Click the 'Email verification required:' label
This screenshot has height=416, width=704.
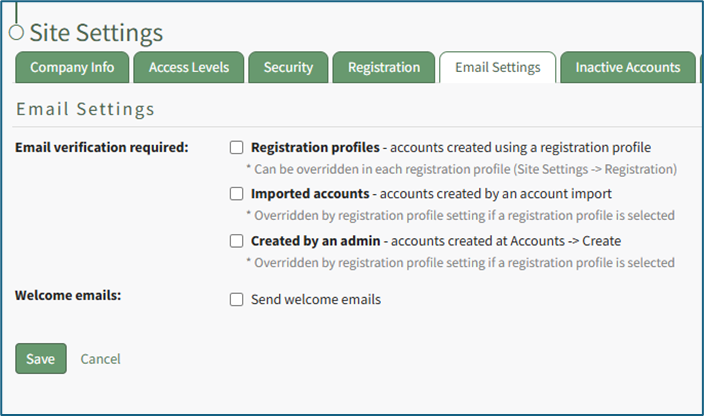(x=102, y=147)
